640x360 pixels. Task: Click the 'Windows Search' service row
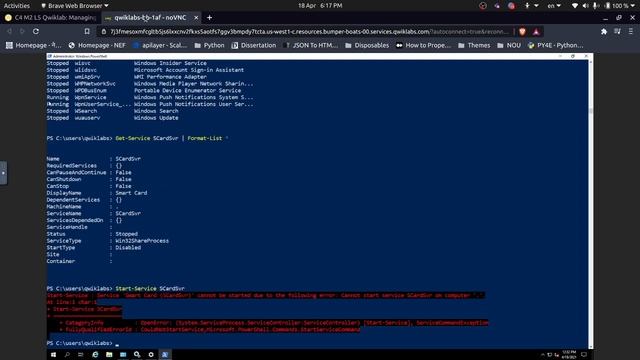(113, 111)
